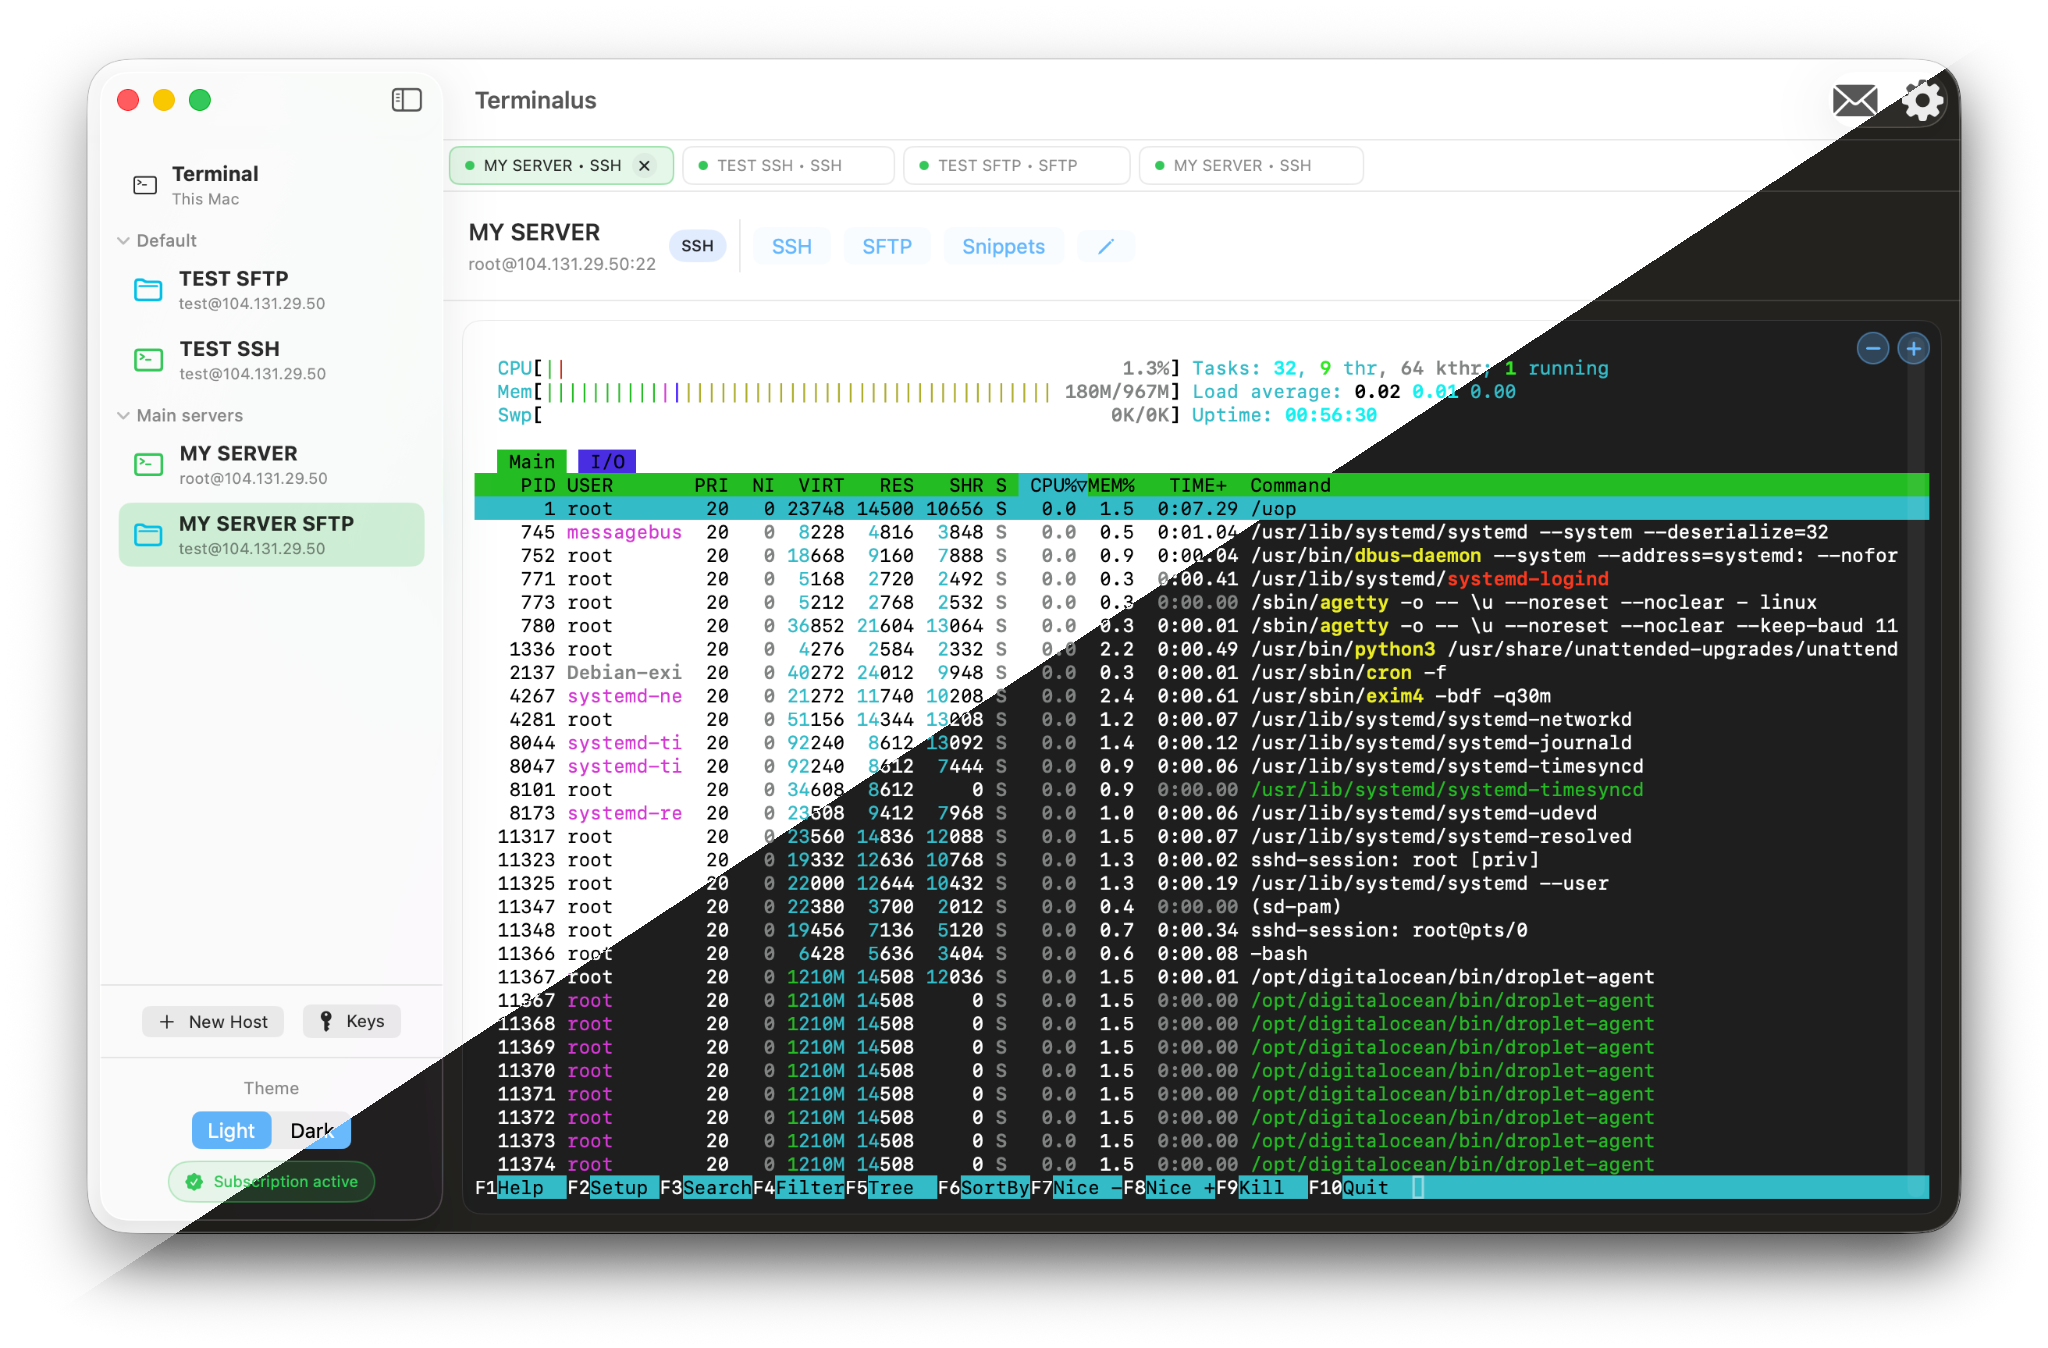Click the New Host button
The height and width of the screenshot is (1348, 2048).
[x=213, y=1021]
